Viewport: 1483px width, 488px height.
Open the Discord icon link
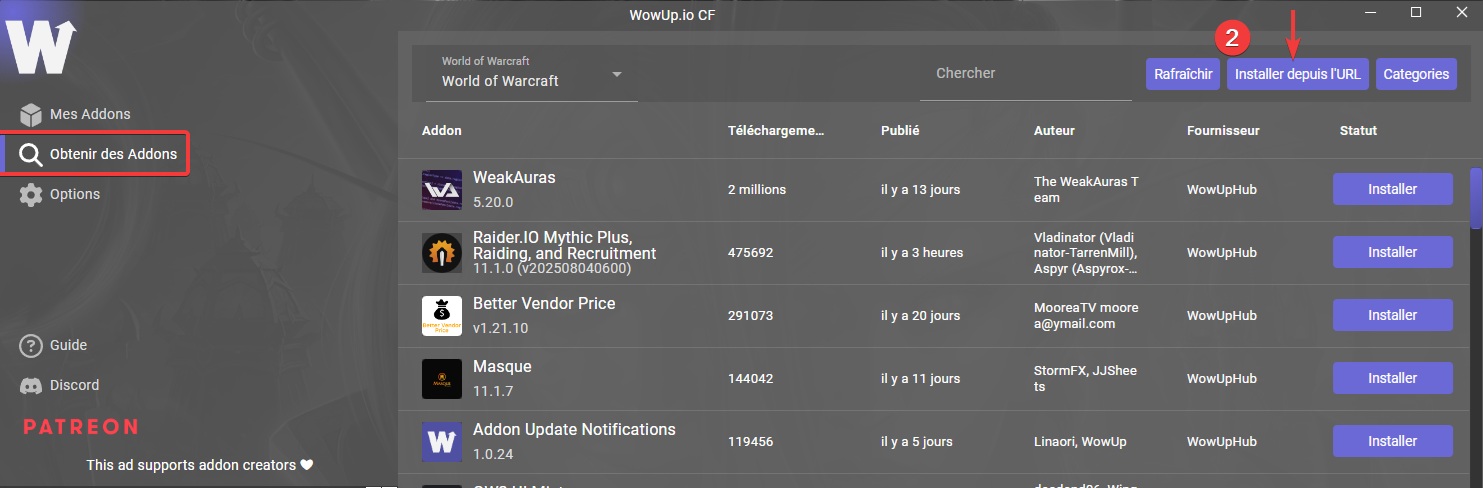click(31, 385)
